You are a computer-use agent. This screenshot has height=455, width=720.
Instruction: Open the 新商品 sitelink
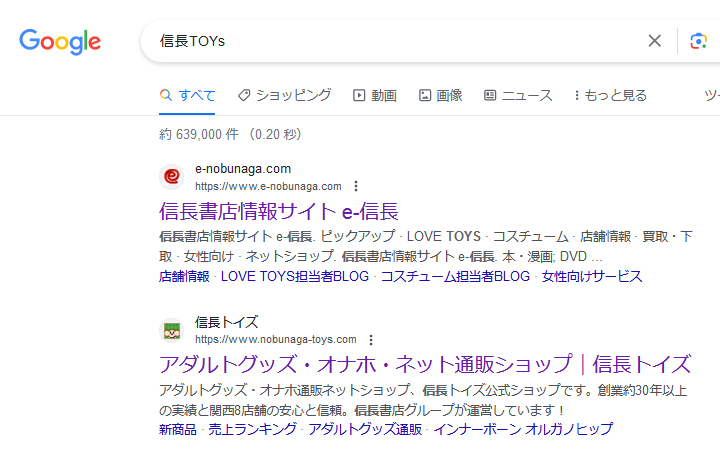pos(178,430)
